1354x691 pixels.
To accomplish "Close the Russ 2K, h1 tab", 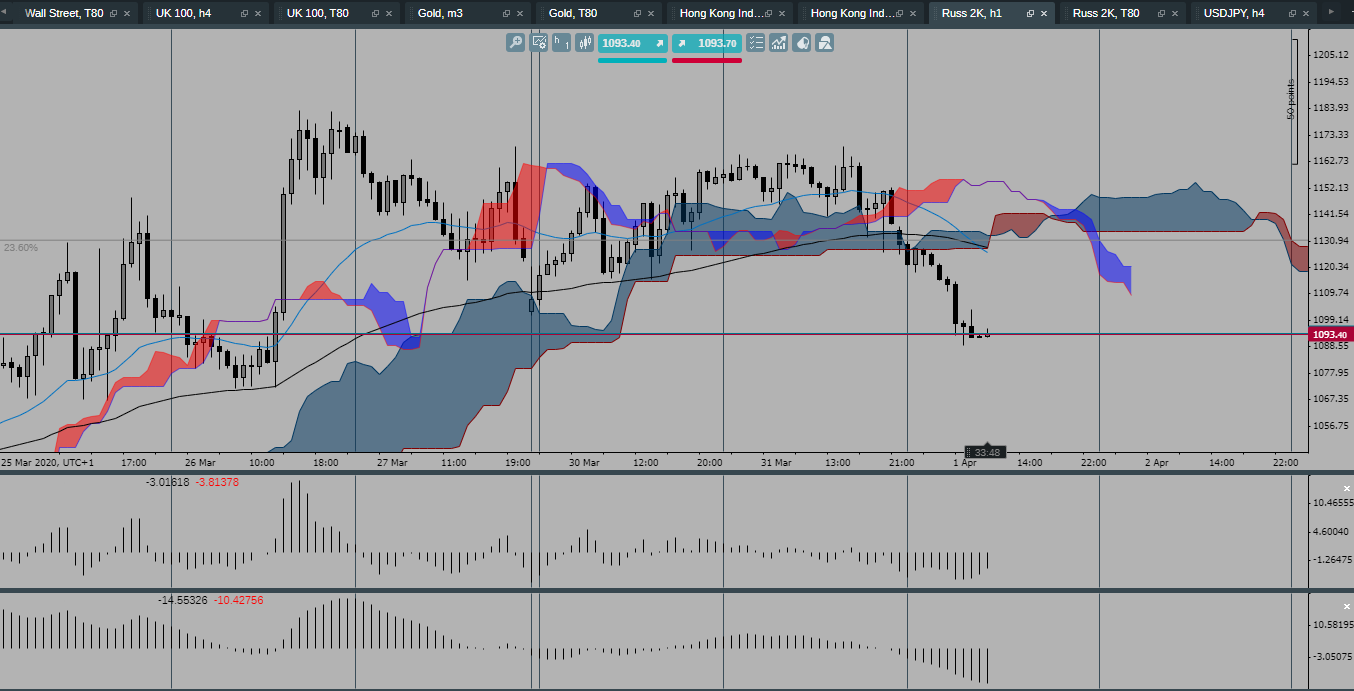I will 1044,14.
